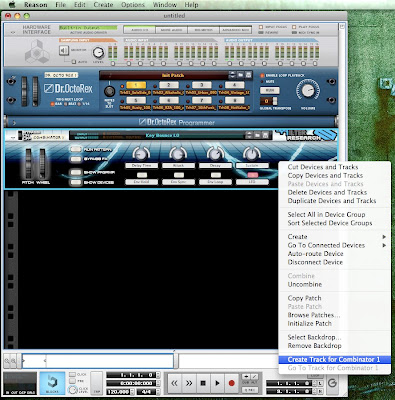This screenshot has width=395, height=400.
Task: Select loop slot 5 button in Dr.OctoRex
Action: click(136, 100)
